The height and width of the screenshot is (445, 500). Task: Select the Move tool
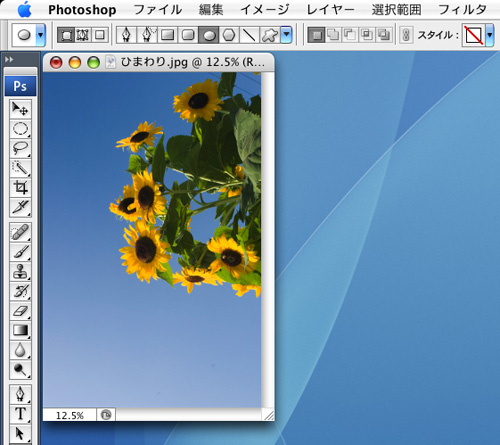pos(20,109)
